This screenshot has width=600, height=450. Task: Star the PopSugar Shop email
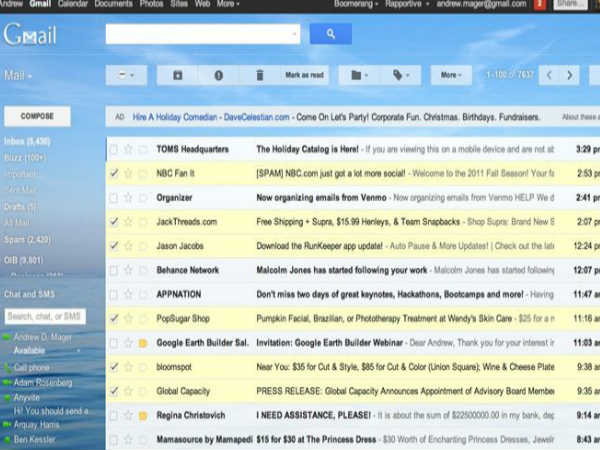[x=128, y=318]
